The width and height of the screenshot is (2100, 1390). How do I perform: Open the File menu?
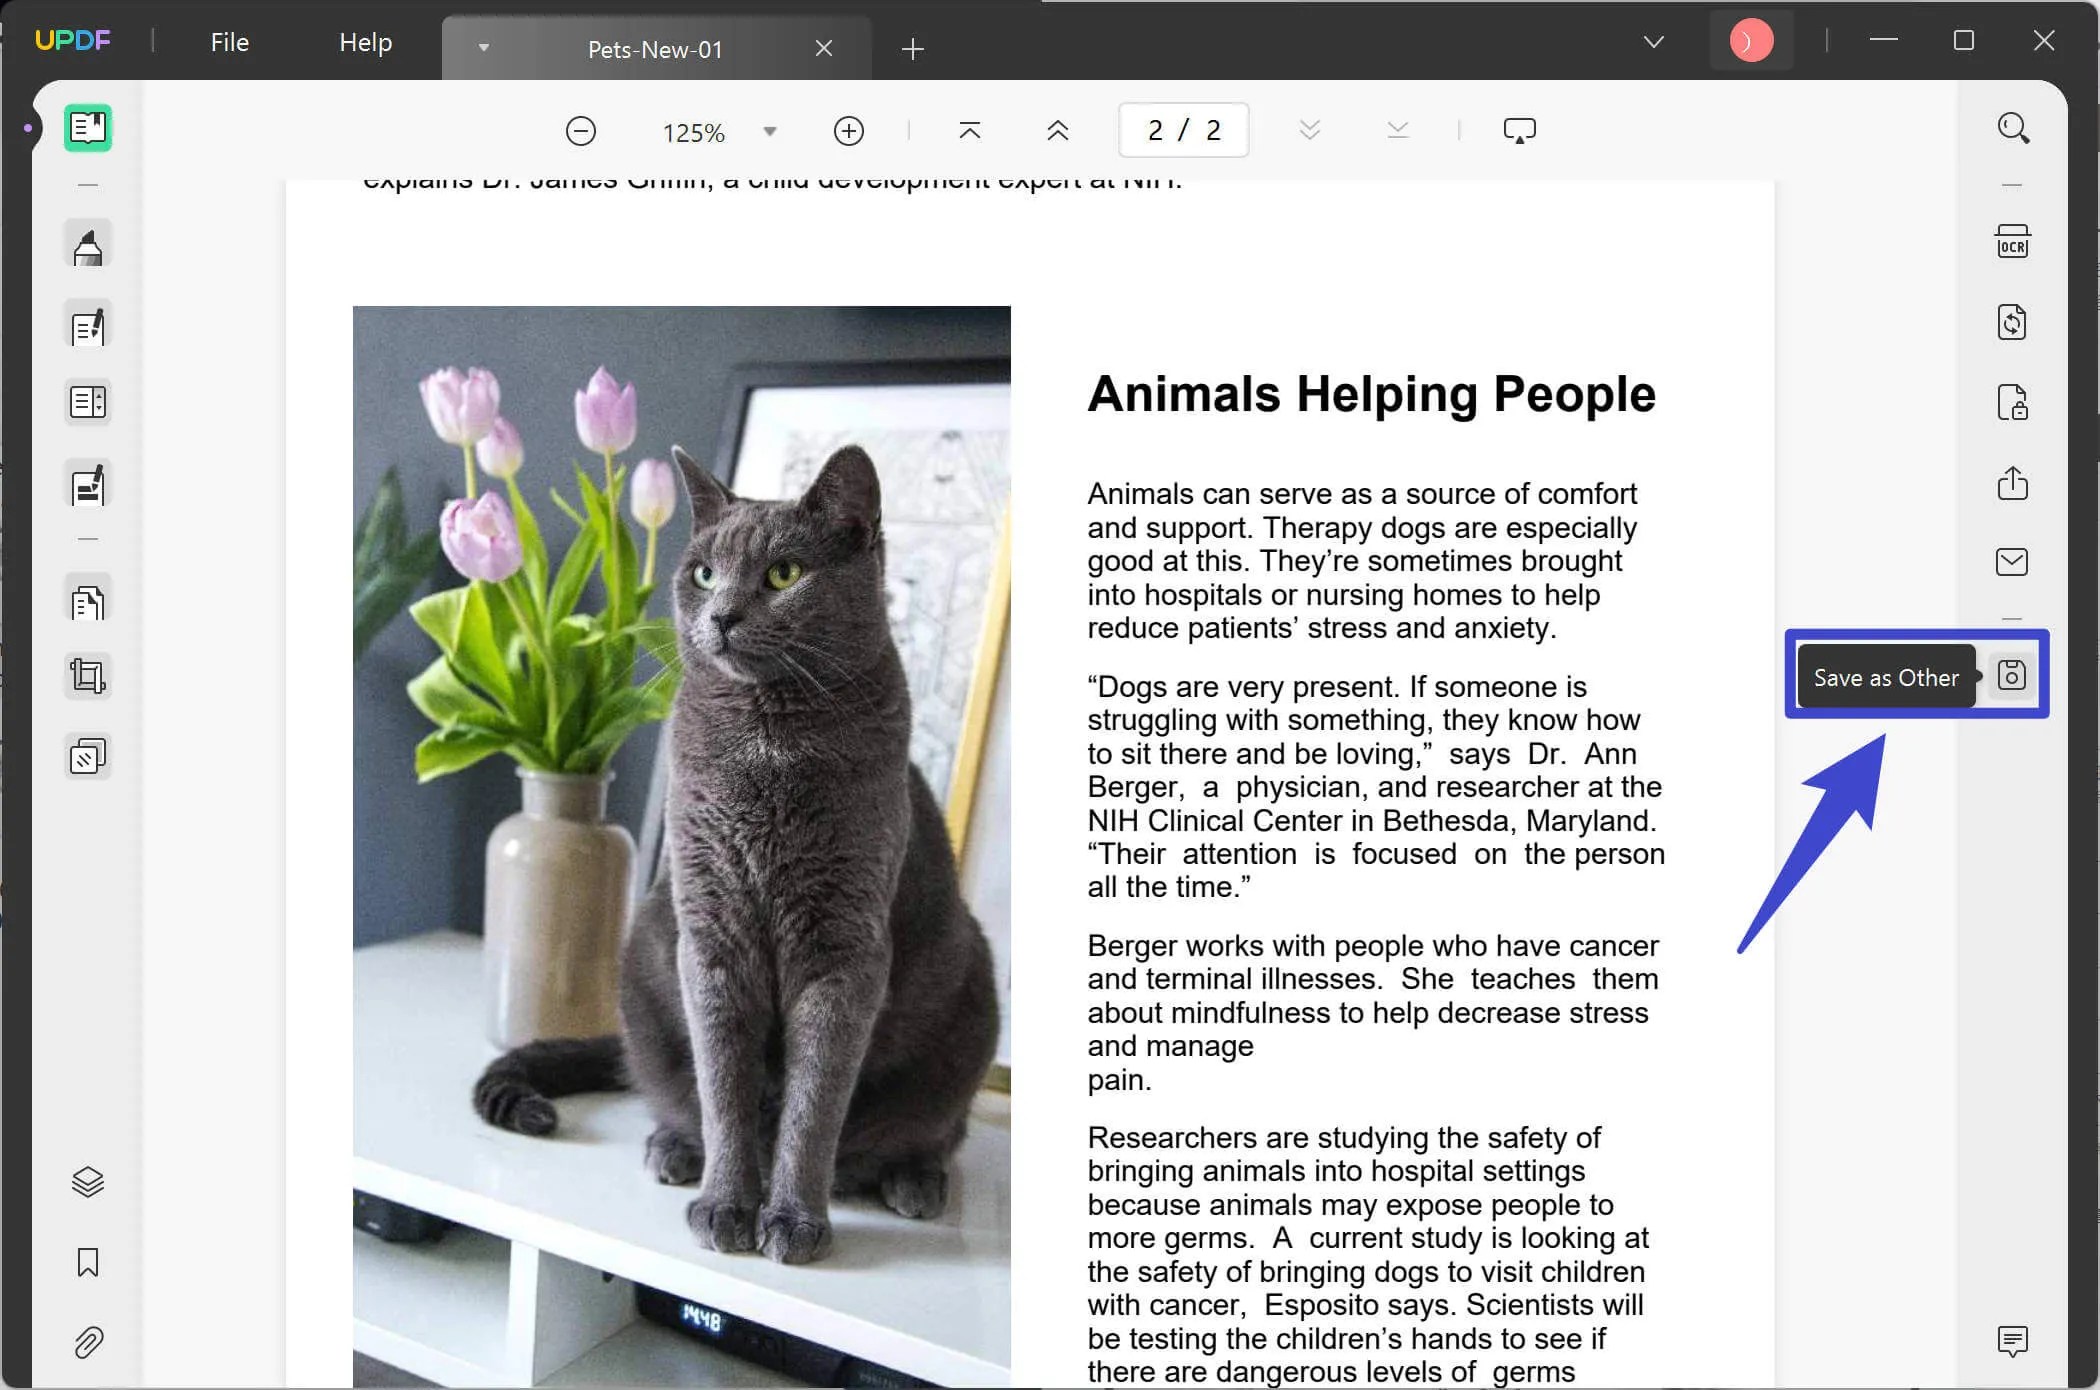click(x=229, y=42)
